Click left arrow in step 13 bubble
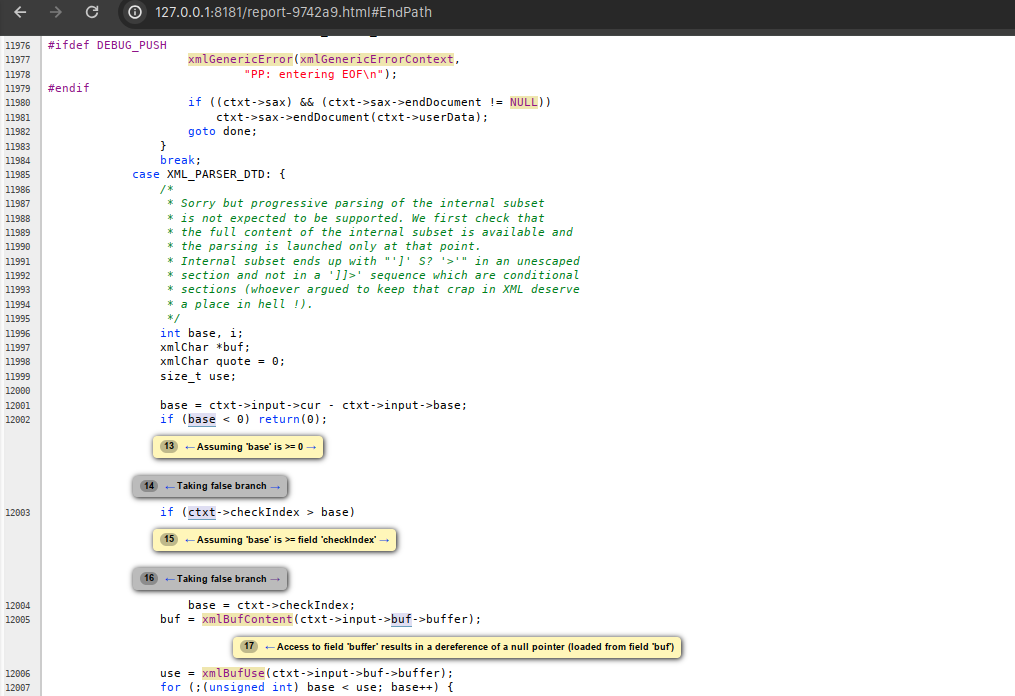 pos(189,447)
